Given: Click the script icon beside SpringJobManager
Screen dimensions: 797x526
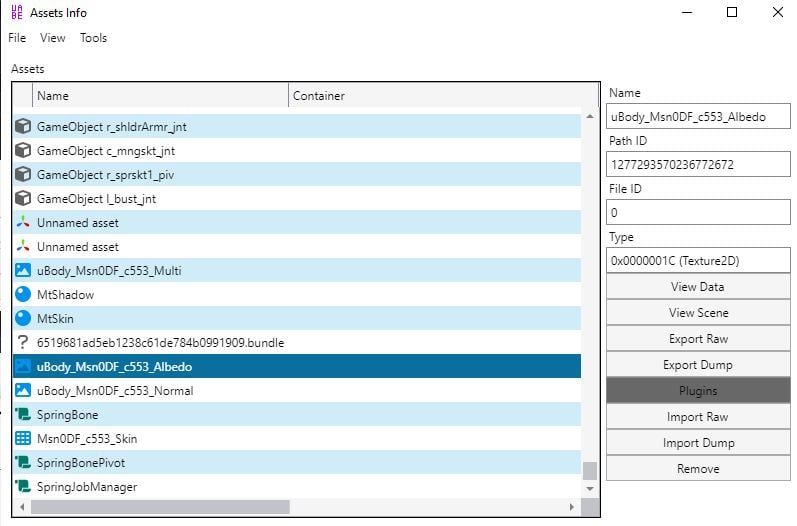Looking at the screenshot, I should pos(23,486).
